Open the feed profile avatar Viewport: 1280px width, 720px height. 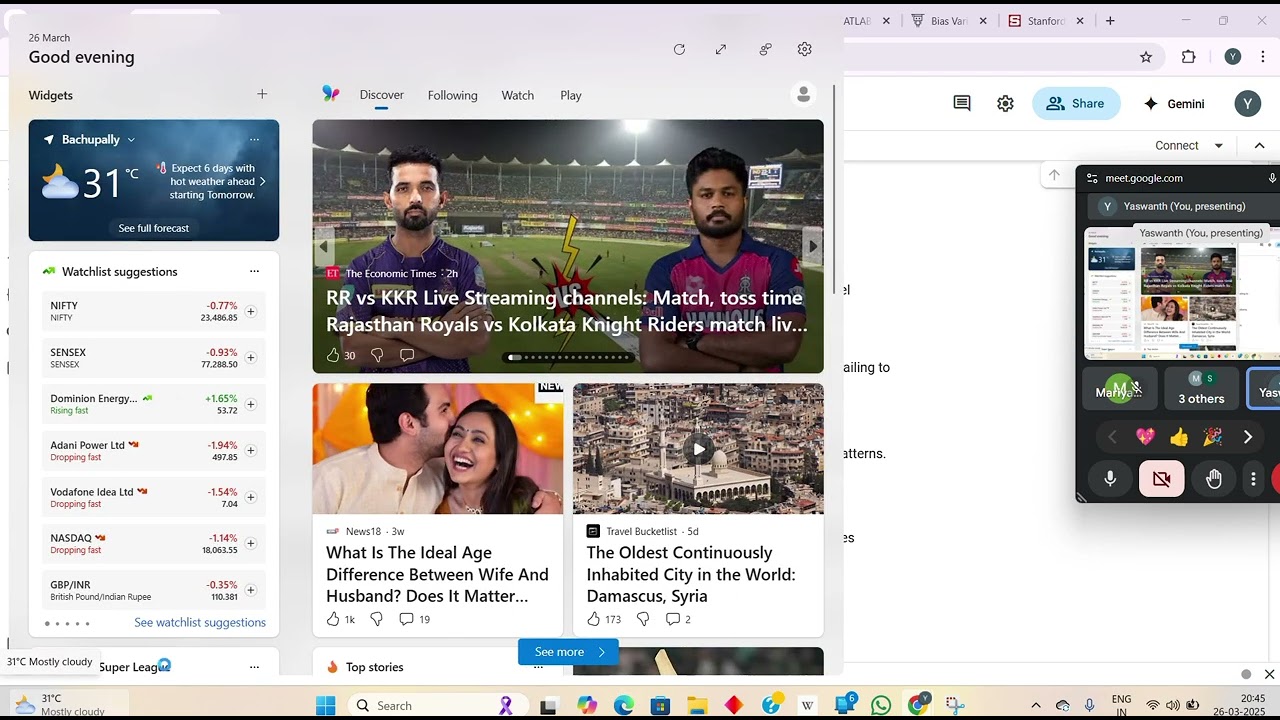pos(803,94)
